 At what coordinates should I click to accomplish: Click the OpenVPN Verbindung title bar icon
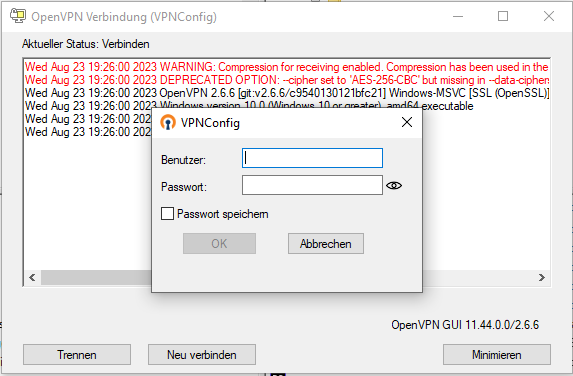(x=18, y=16)
